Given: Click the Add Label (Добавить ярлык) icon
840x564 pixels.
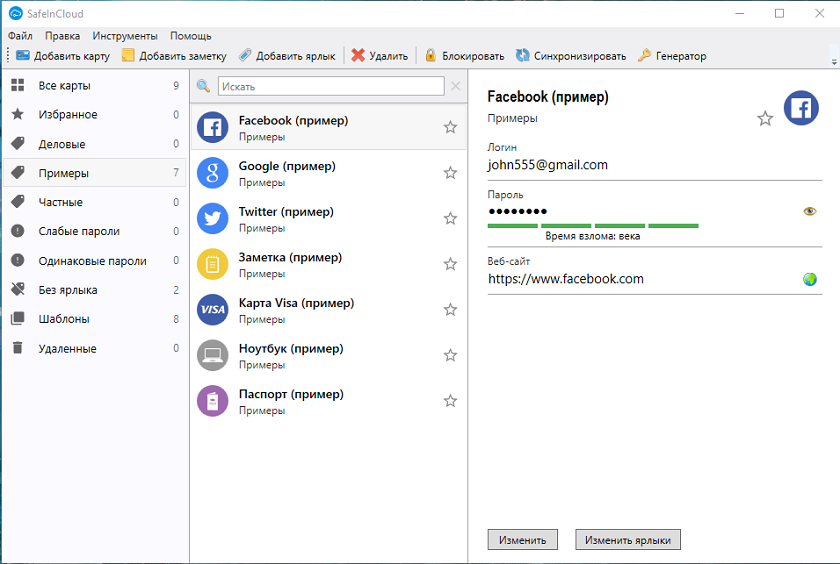Looking at the screenshot, I should (245, 56).
